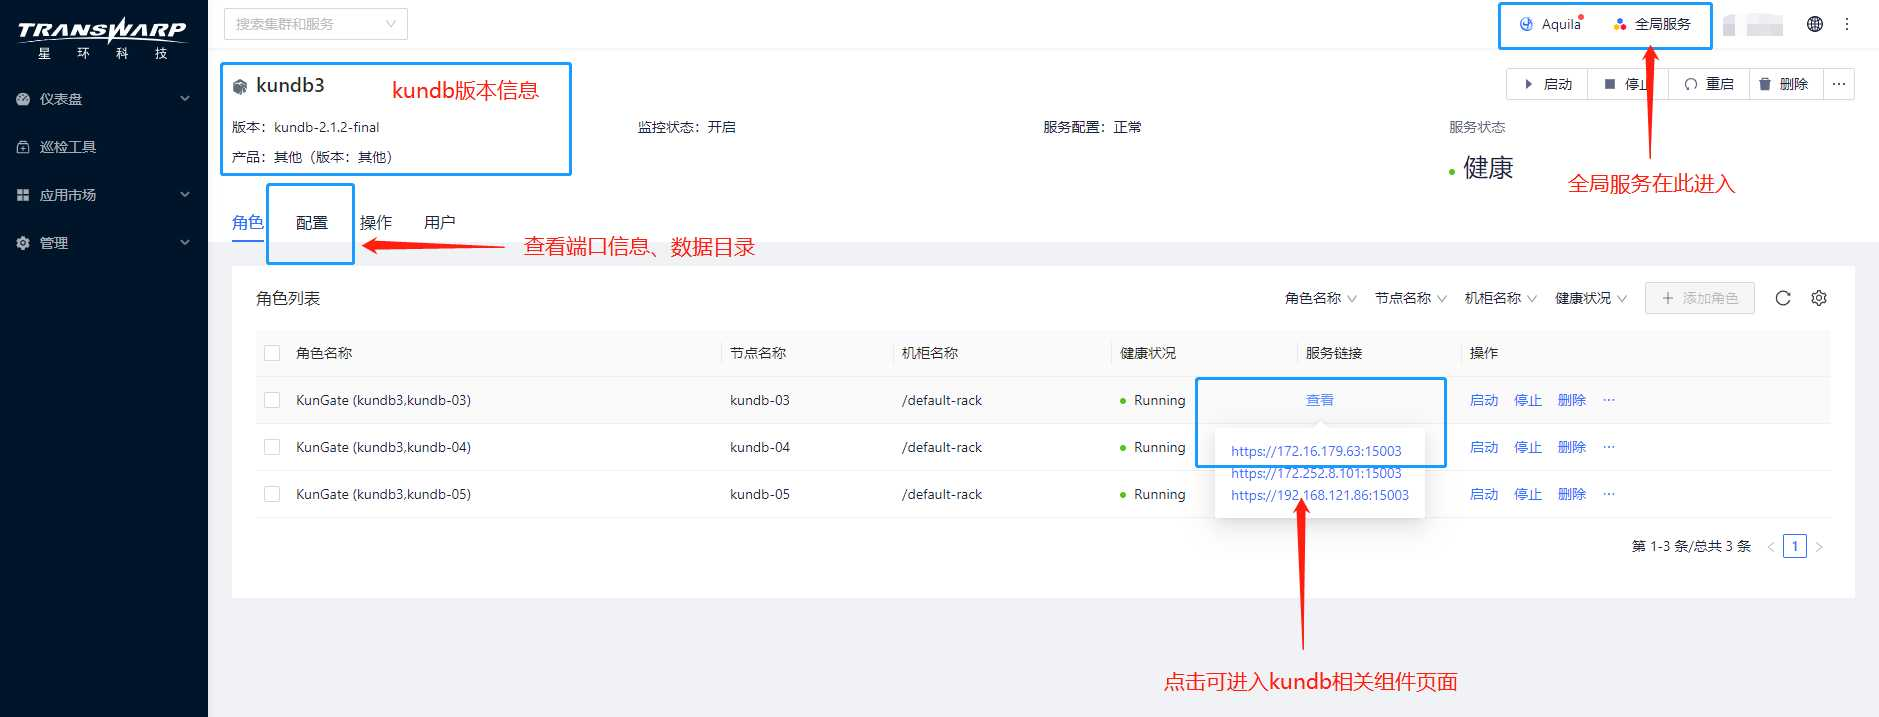The height and width of the screenshot is (717, 1879).
Task: Click 启动 for the kundb-04 role
Action: point(1484,447)
